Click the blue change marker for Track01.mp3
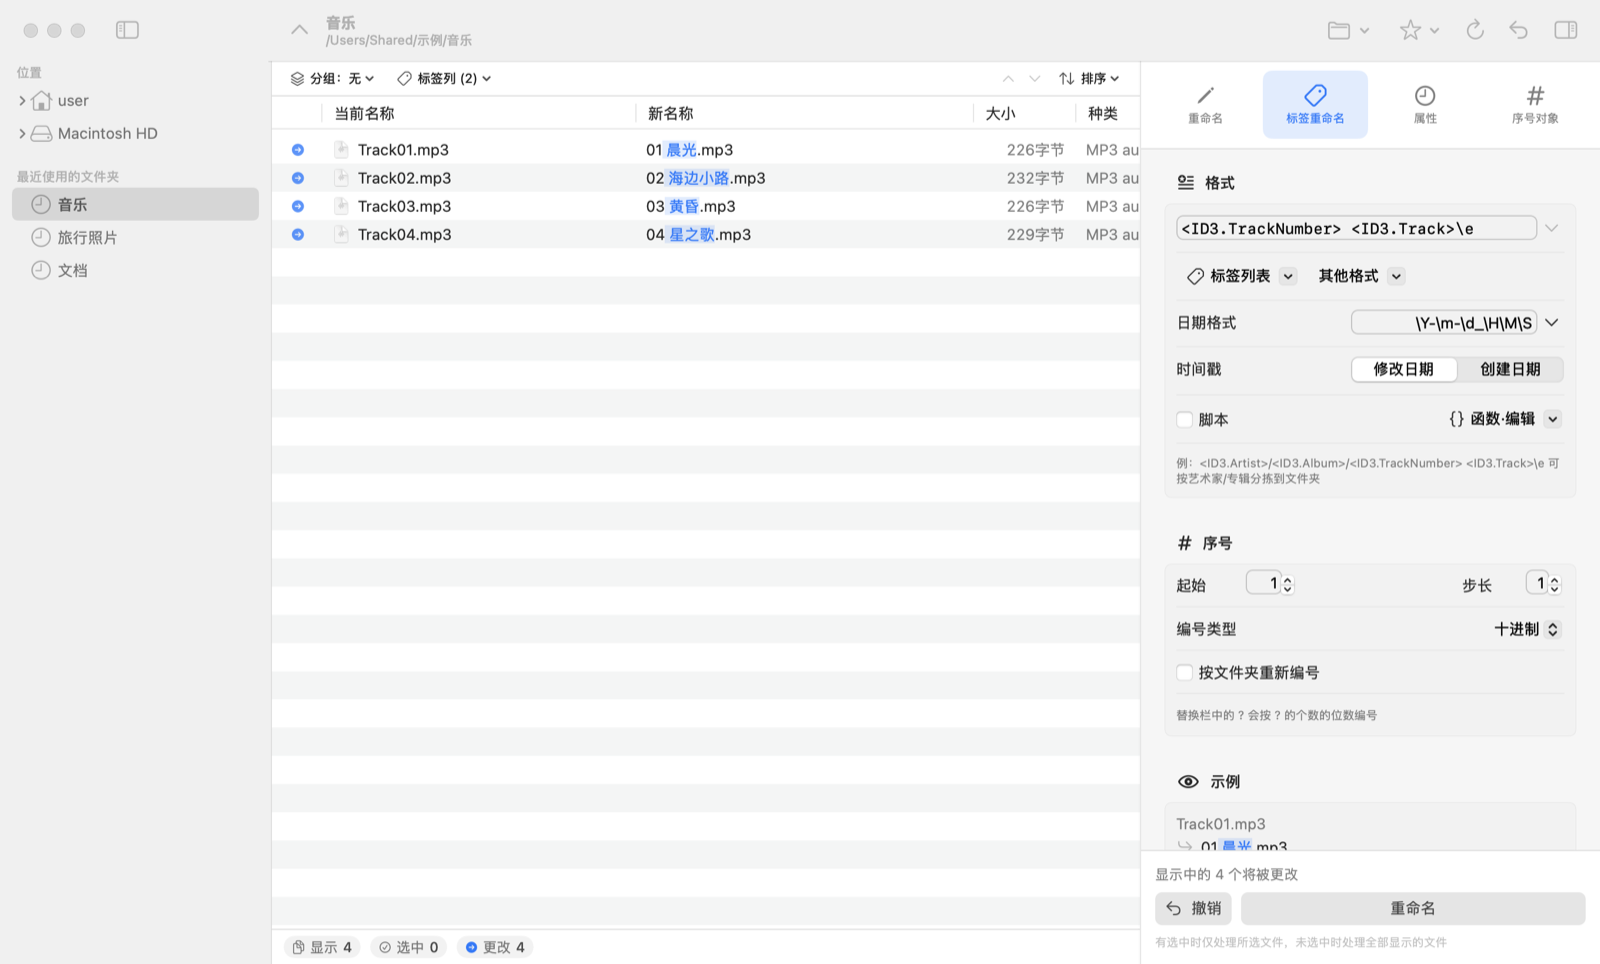The height and width of the screenshot is (964, 1600). point(298,149)
